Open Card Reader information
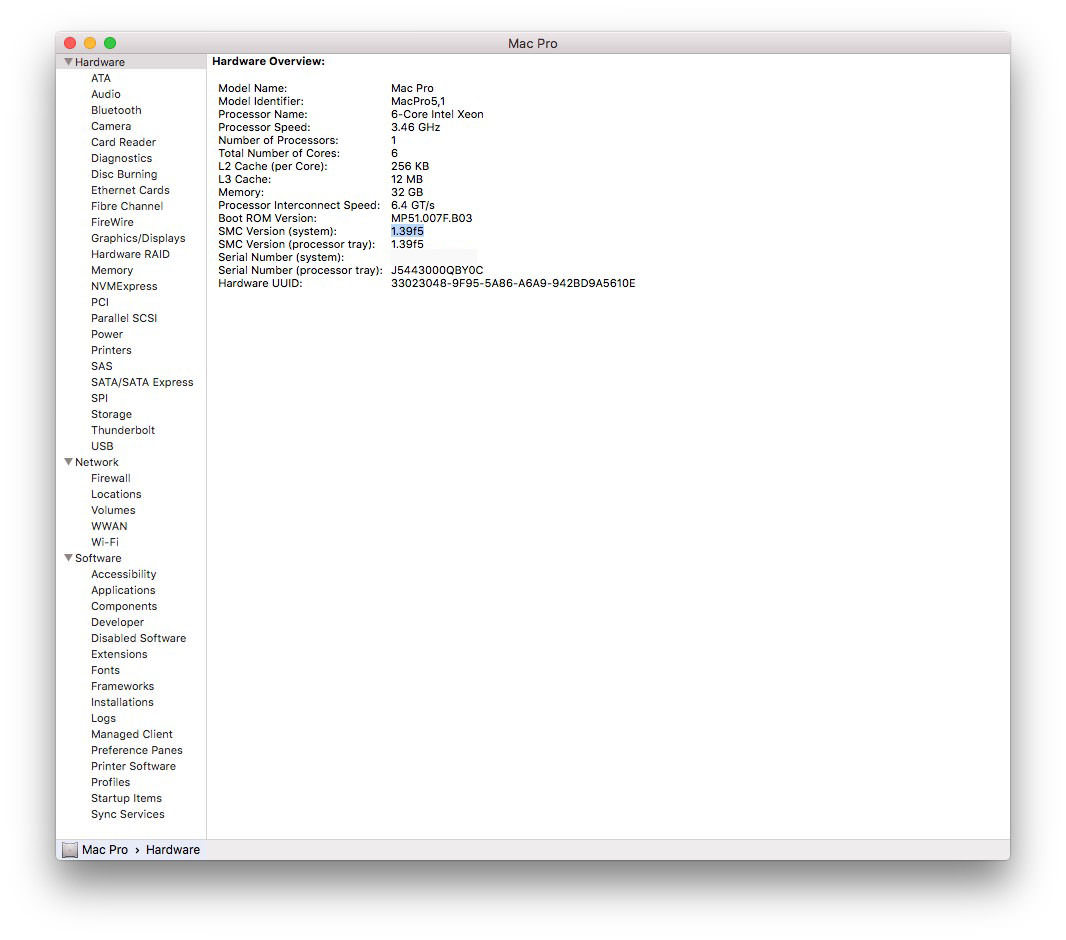Image resolution: width=1066 pixels, height=940 pixels. click(123, 142)
